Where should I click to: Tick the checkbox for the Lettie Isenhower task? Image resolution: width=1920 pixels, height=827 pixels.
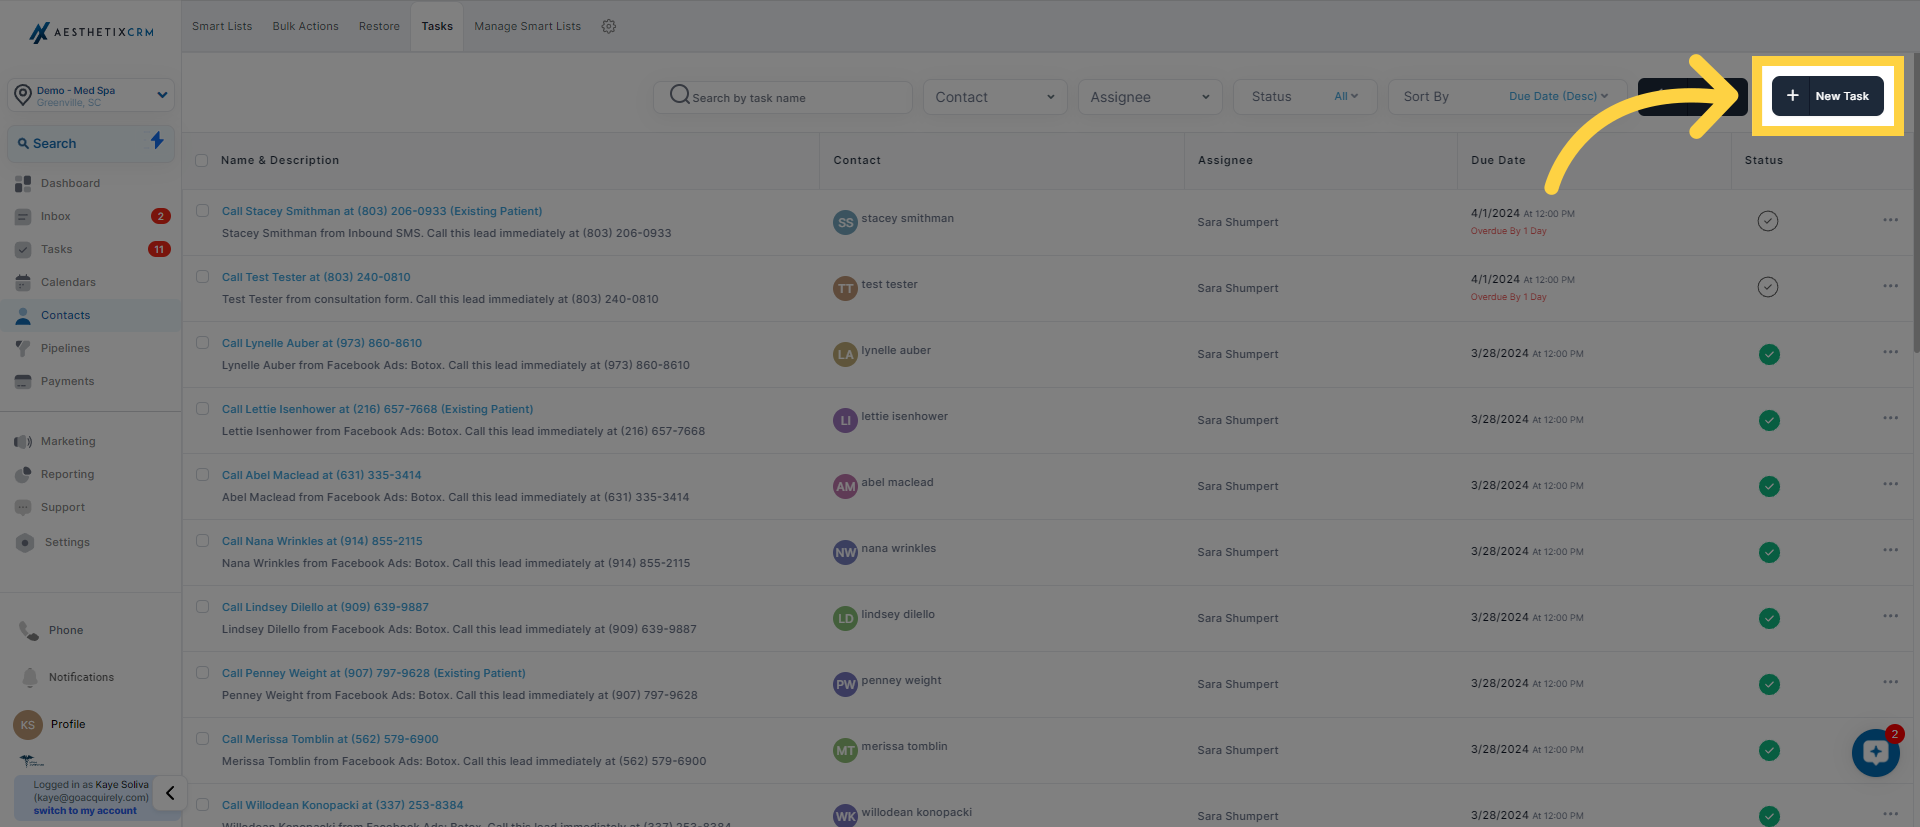[202, 409]
